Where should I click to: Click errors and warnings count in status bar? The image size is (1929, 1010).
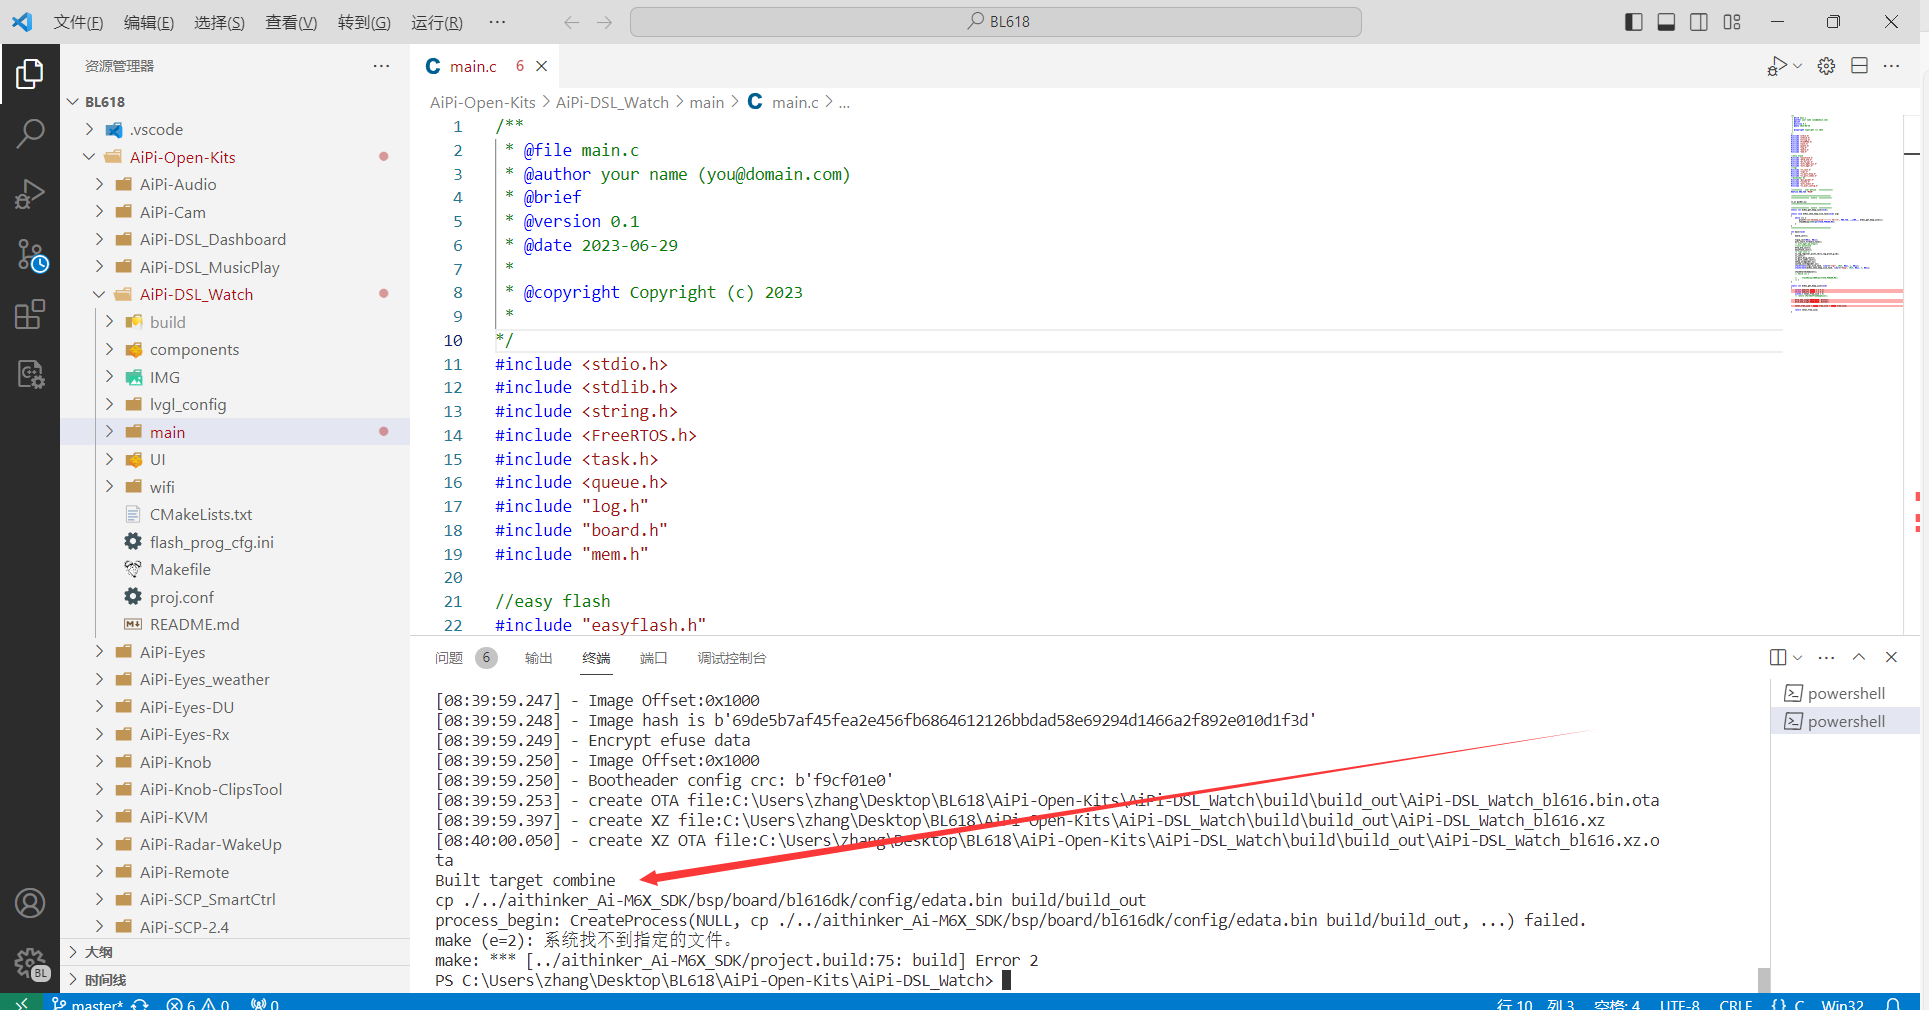coord(198,1003)
